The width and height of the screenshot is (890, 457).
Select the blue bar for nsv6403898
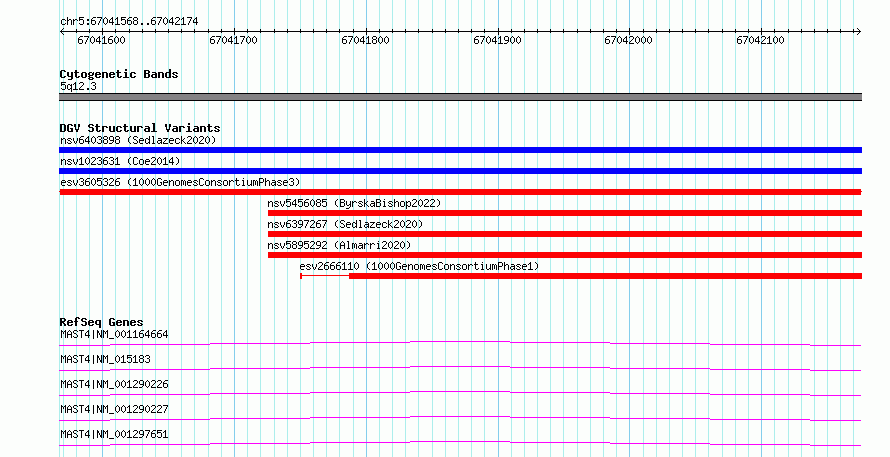tap(460, 150)
